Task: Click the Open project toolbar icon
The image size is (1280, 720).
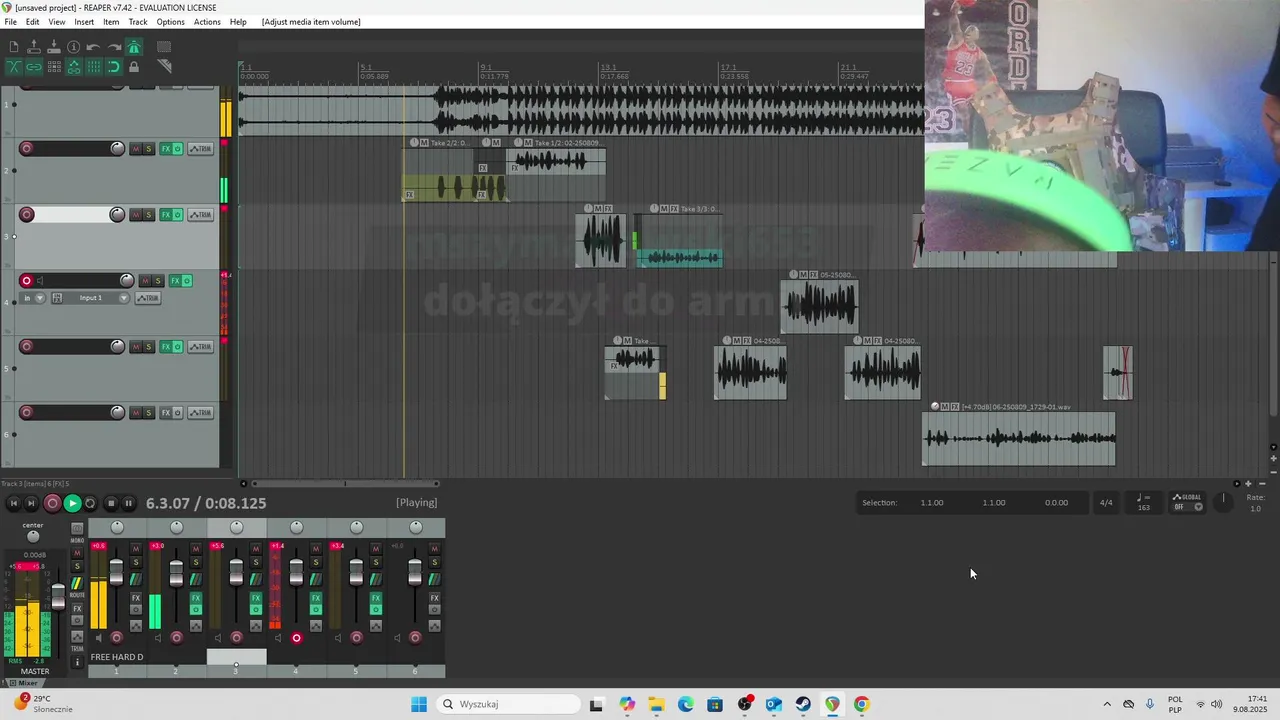Action: 34,47
